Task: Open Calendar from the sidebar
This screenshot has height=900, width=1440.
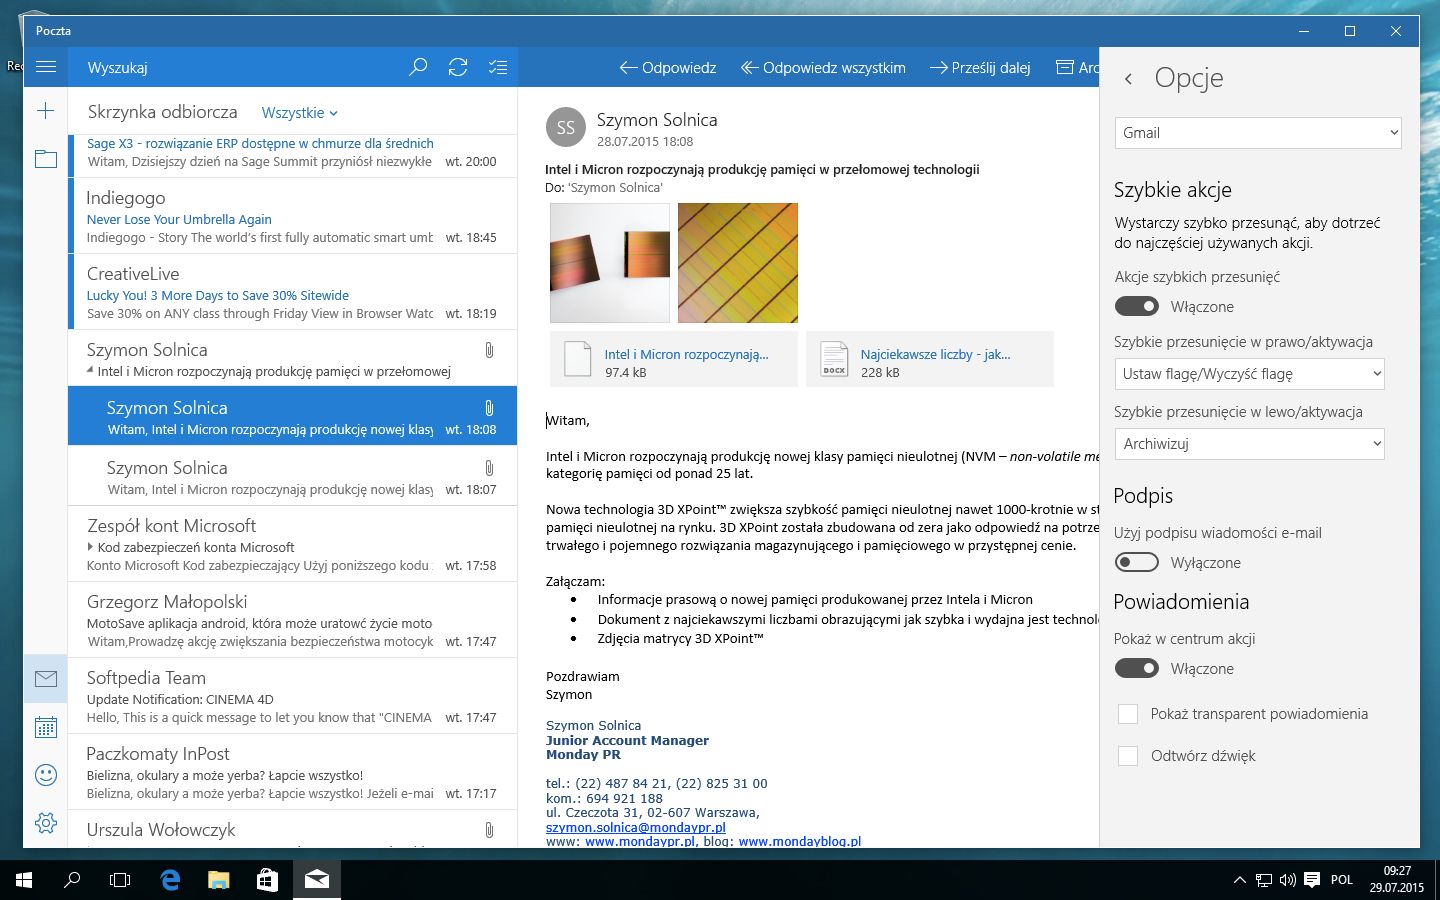Action: [45, 727]
